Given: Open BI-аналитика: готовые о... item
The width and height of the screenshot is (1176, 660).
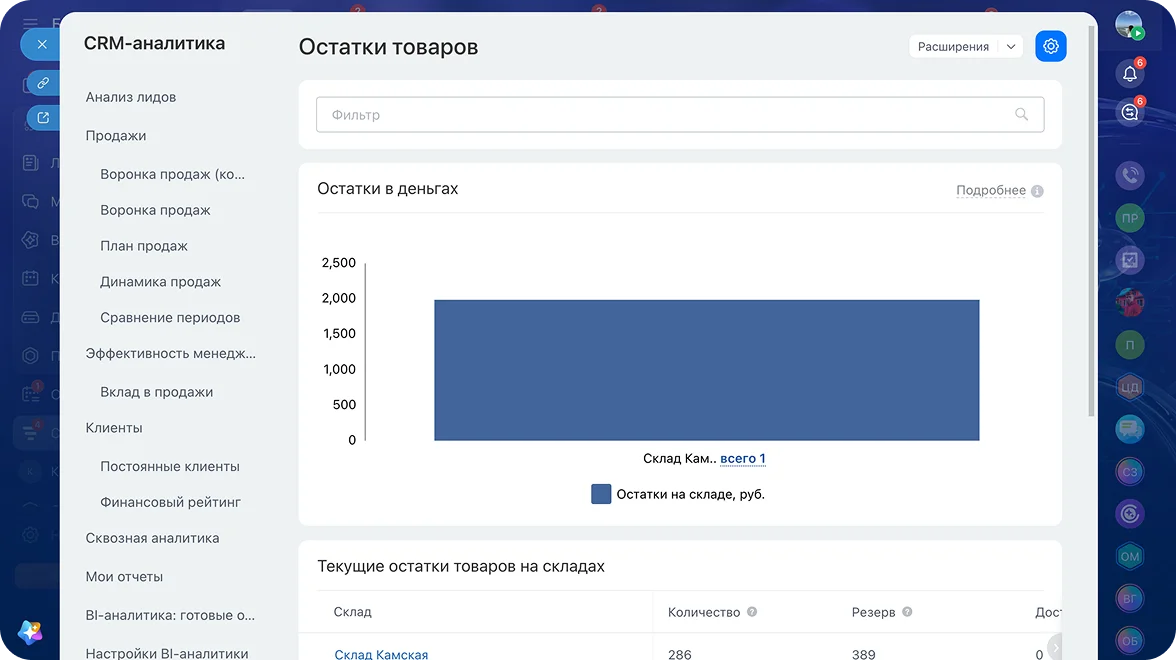Looking at the screenshot, I should pos(170,615).
